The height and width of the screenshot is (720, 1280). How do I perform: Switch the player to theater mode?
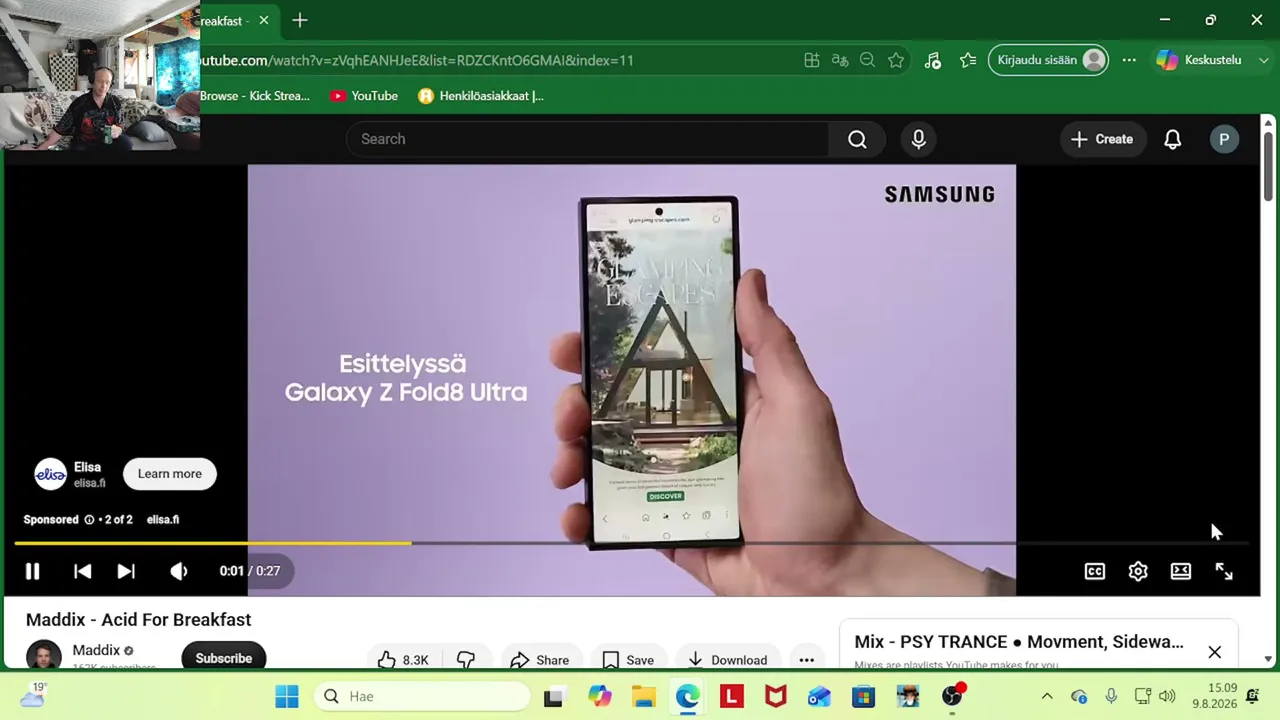coord(1181,571)
